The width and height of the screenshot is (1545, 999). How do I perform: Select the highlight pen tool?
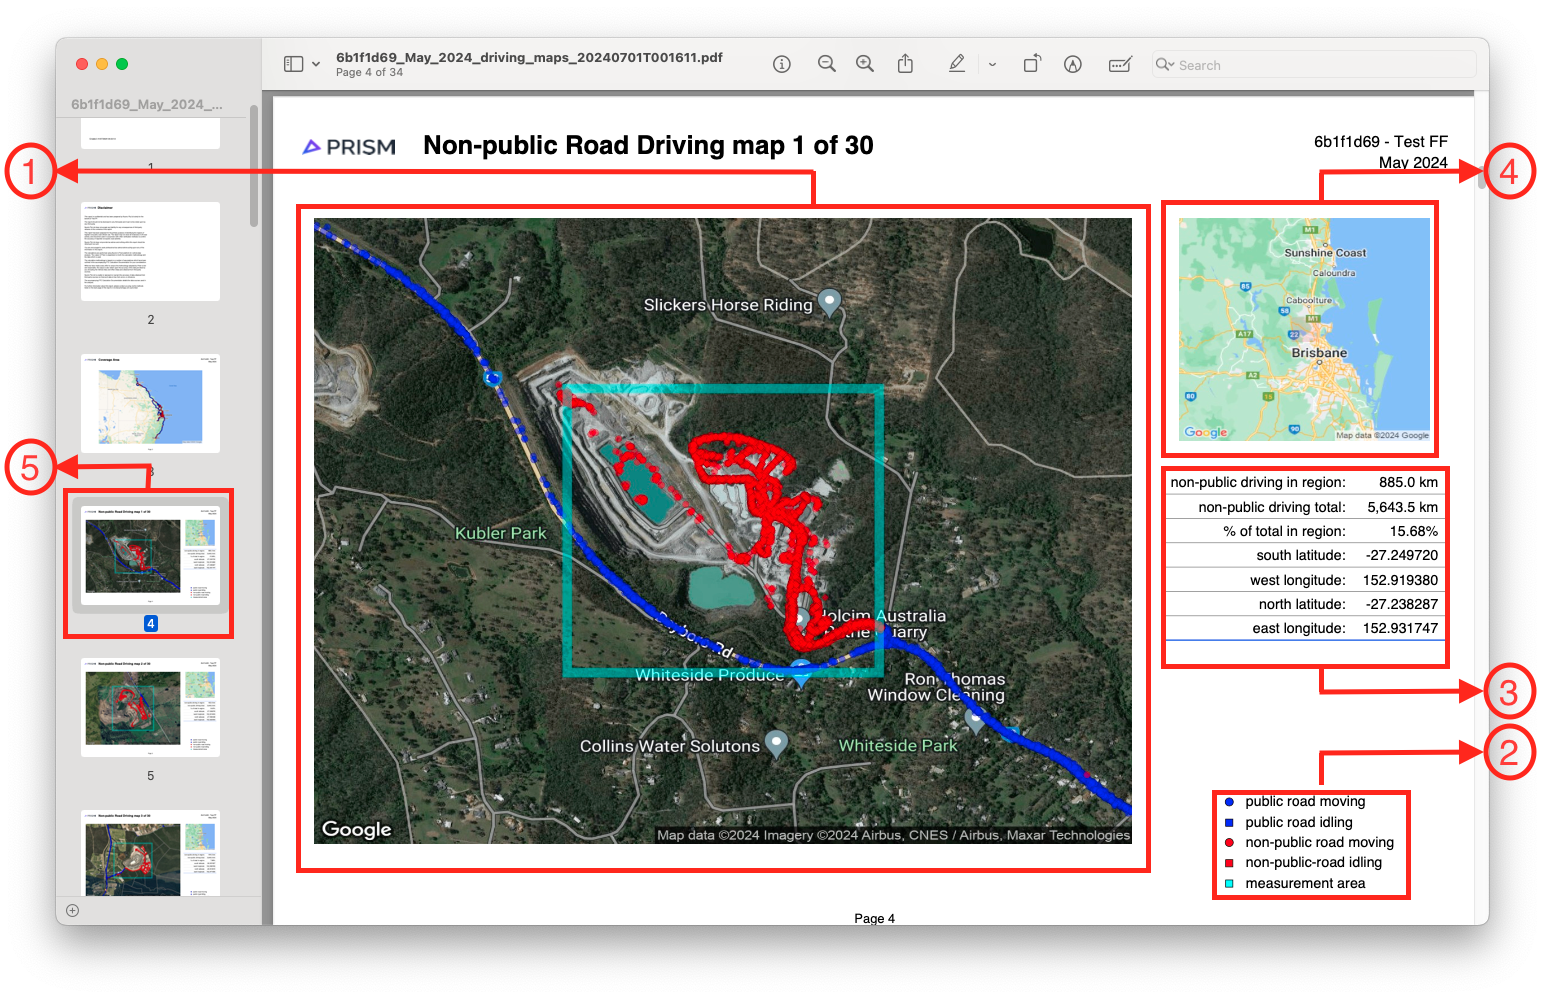pos(956,64)
